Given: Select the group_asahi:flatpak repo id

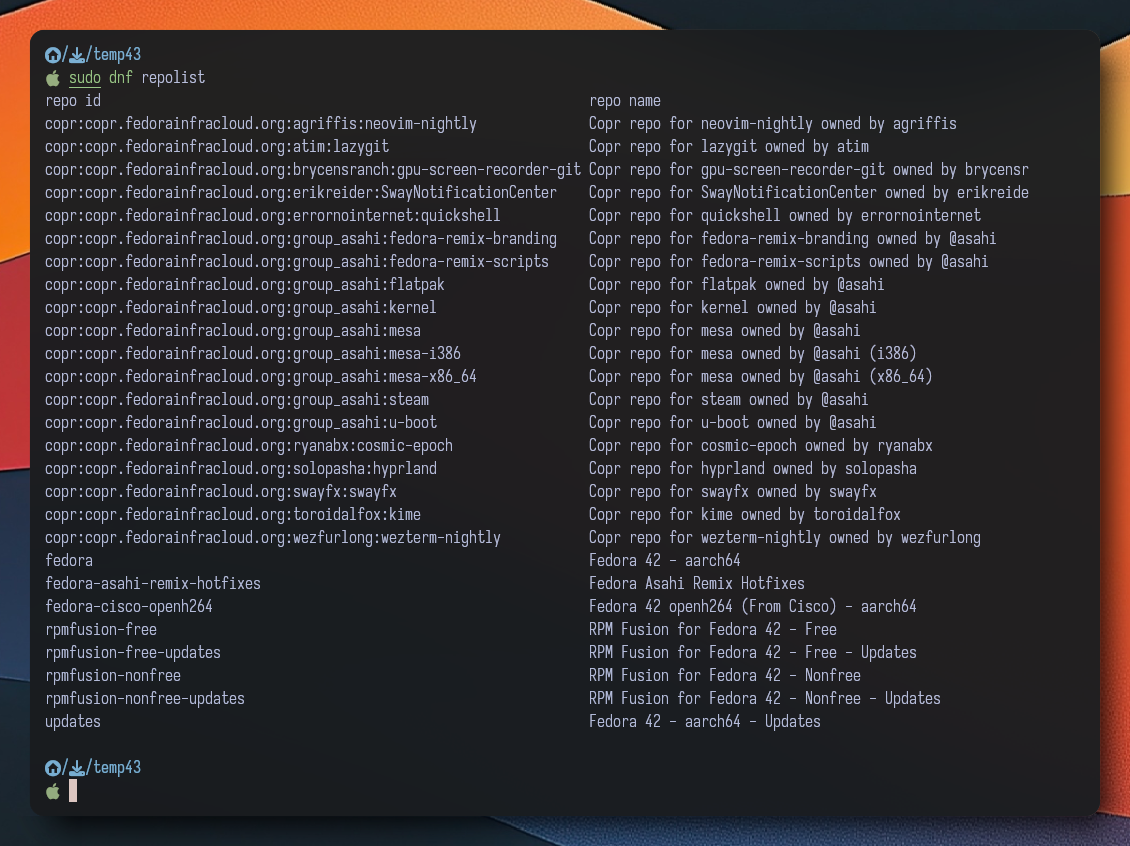Looking at the screenshot, I should (244, 285).
